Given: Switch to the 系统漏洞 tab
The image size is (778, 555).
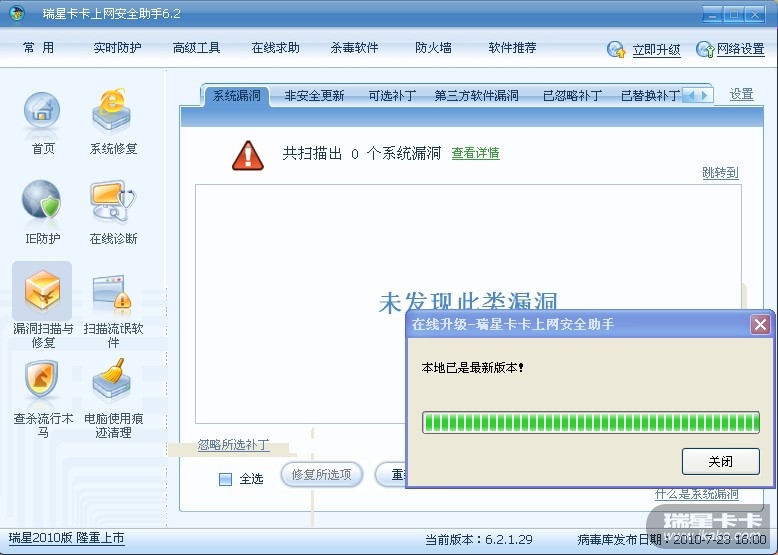Looking at the screenshot, I should tap(236, 96).
